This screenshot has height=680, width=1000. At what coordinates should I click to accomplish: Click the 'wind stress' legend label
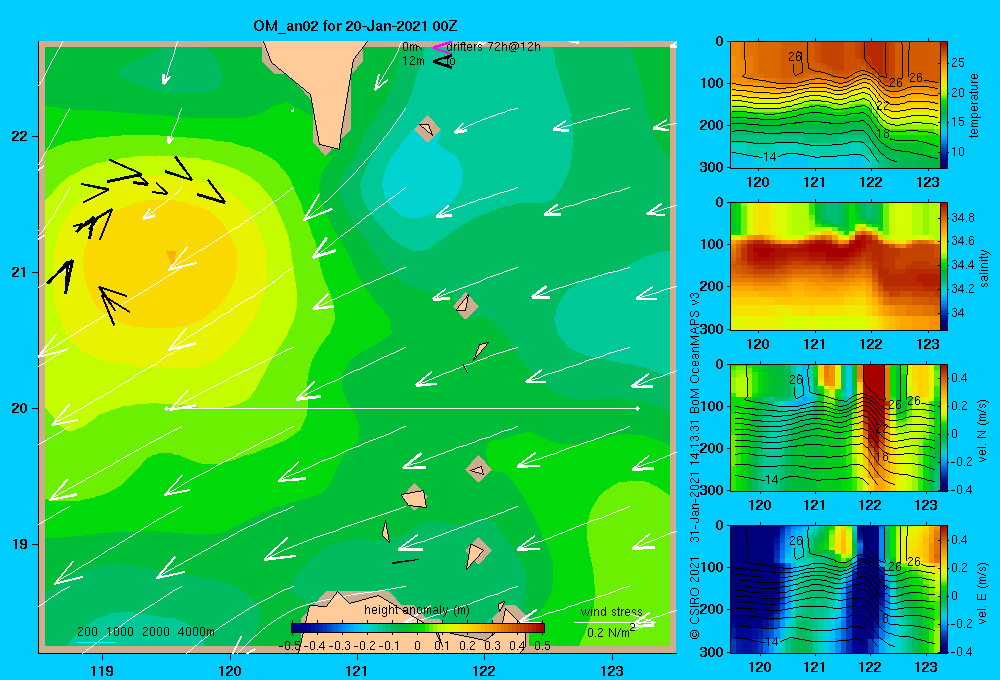(612, 612)
